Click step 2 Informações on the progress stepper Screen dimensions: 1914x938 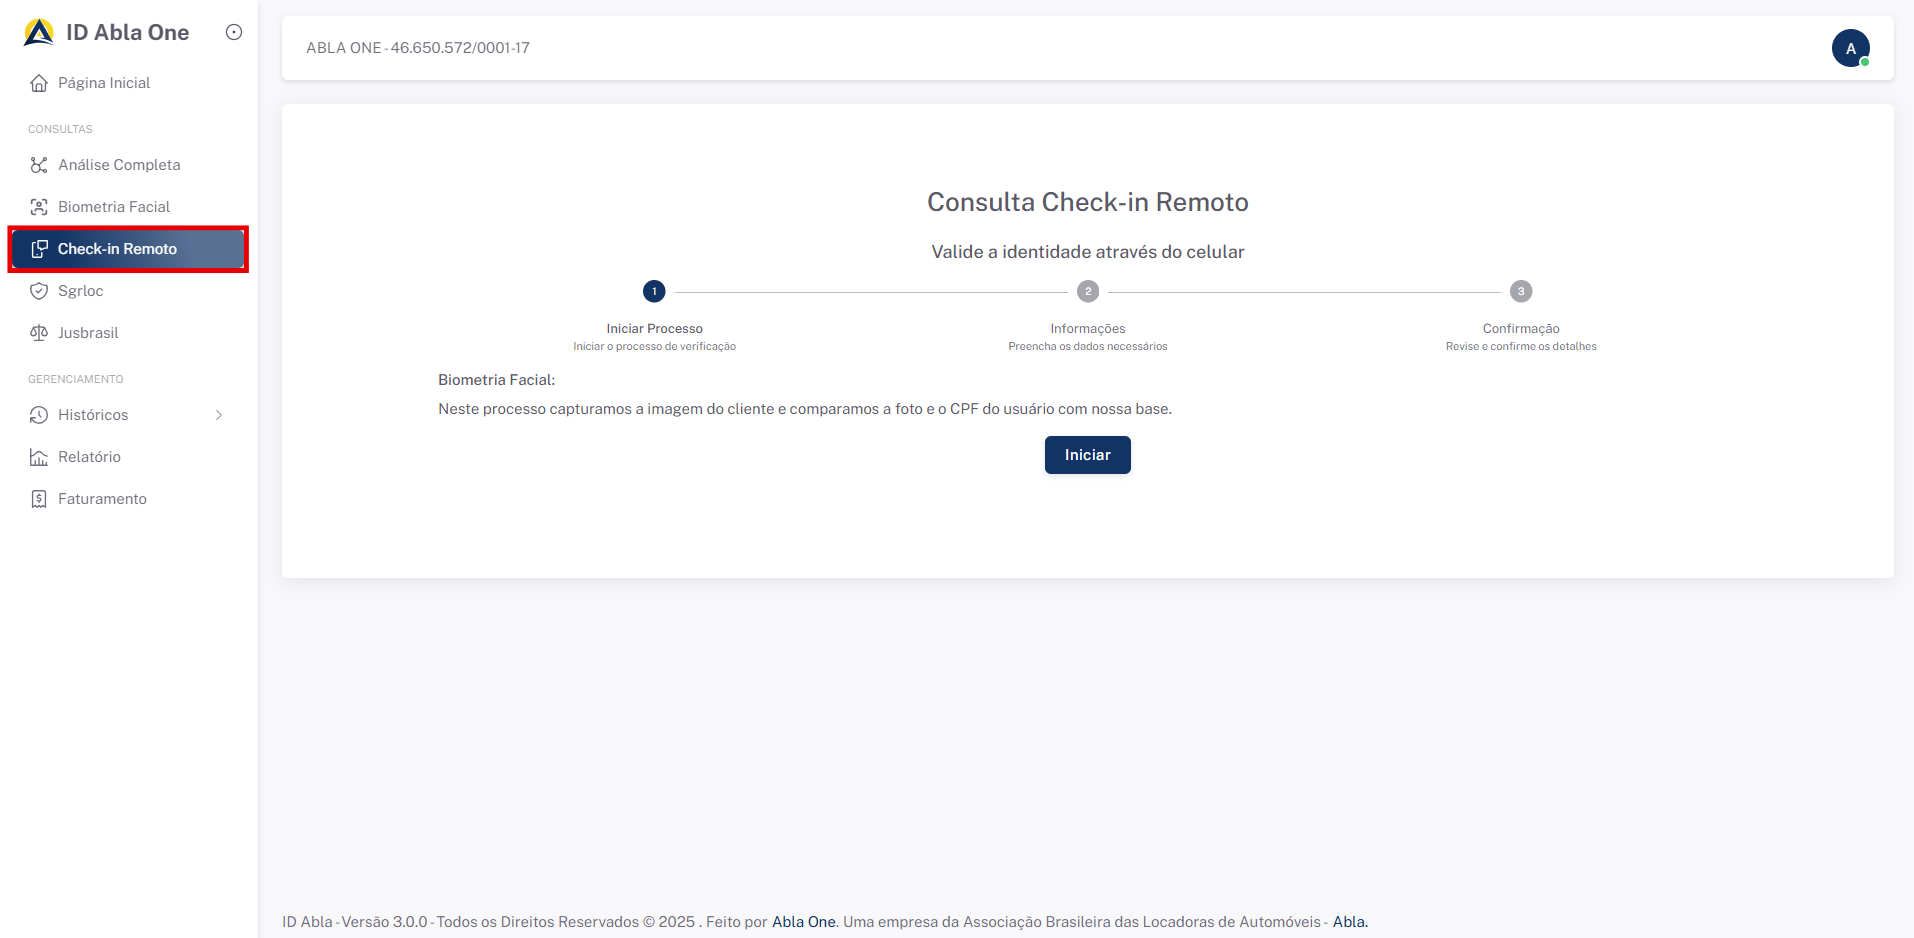tap(1087, 291)
